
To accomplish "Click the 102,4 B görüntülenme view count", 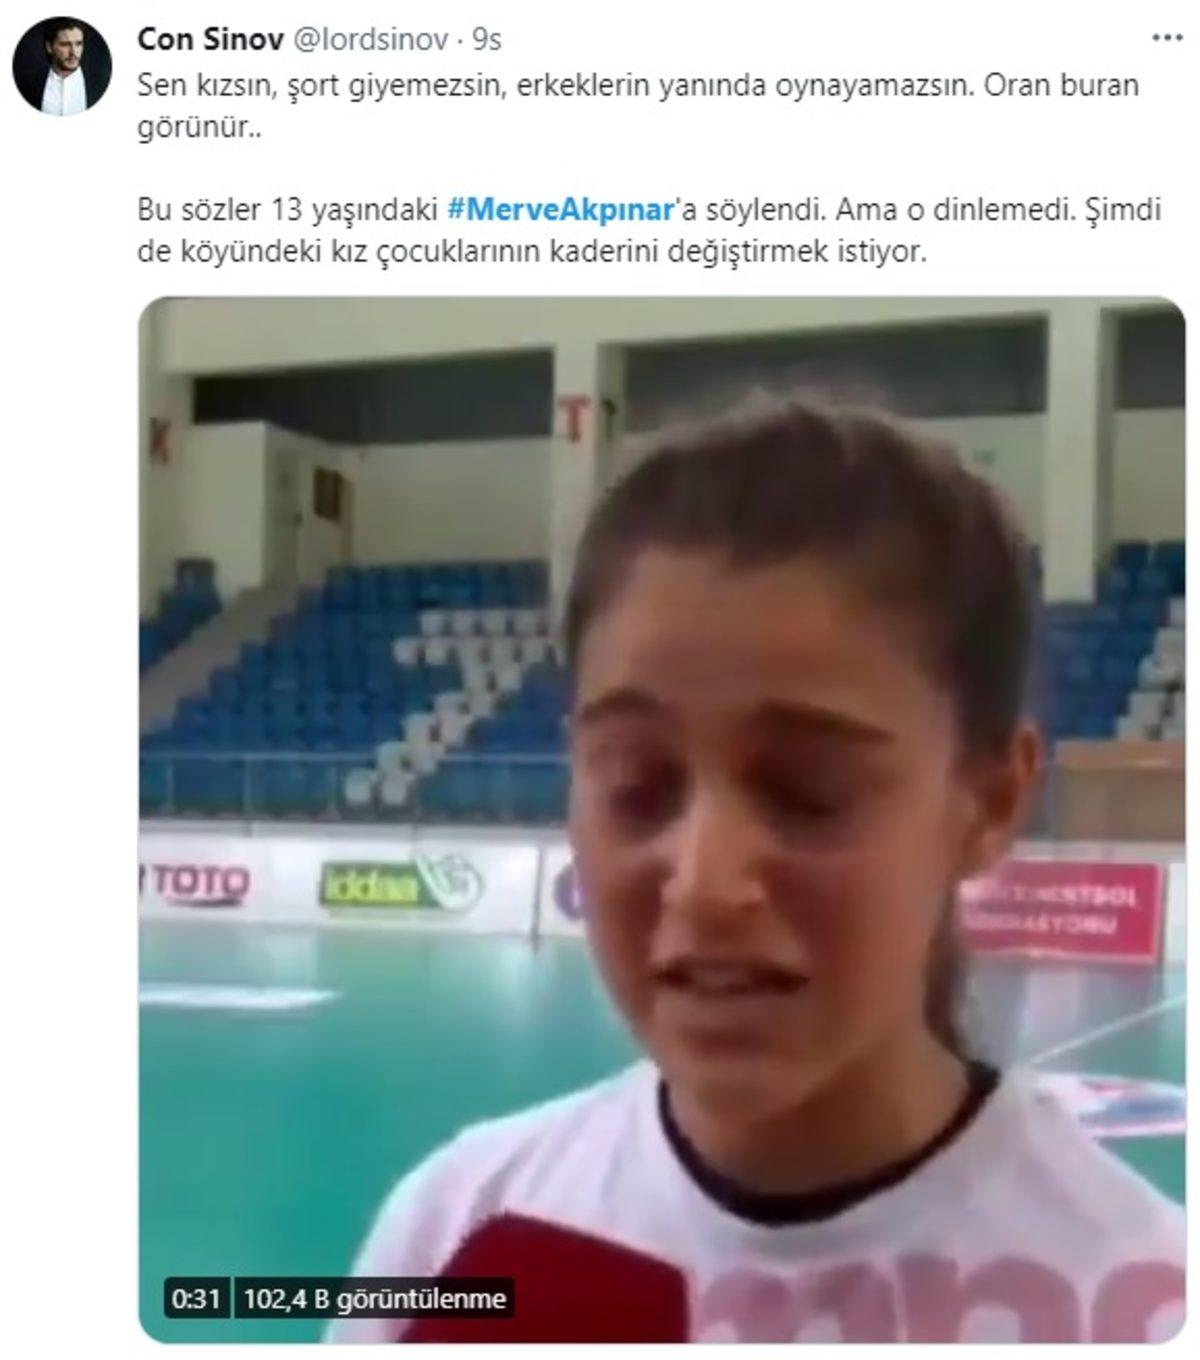I will pyautogui.click(x=374, y=1299).
